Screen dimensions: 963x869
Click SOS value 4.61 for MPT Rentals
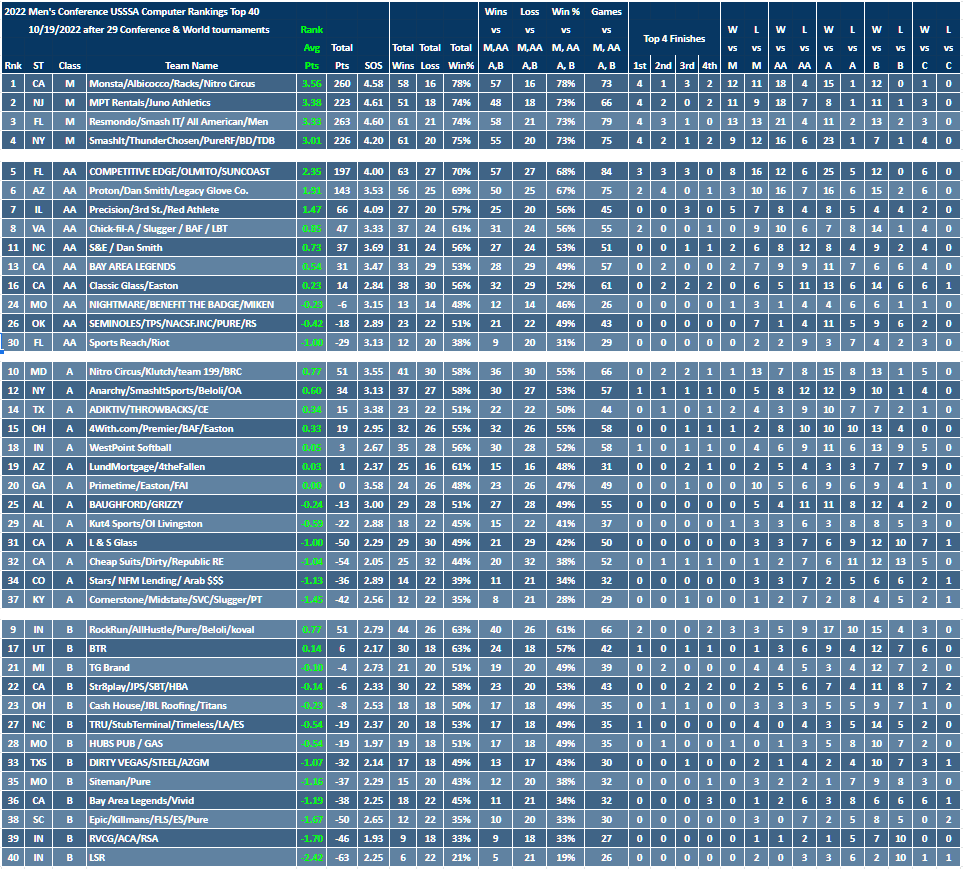[373, 103]
